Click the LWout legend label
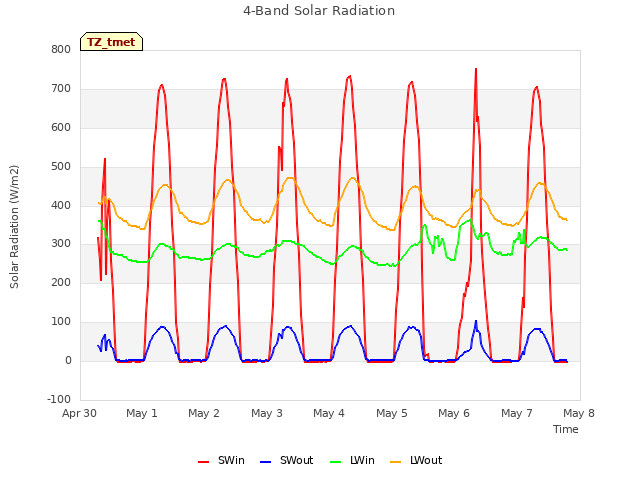 coord(426,460)
